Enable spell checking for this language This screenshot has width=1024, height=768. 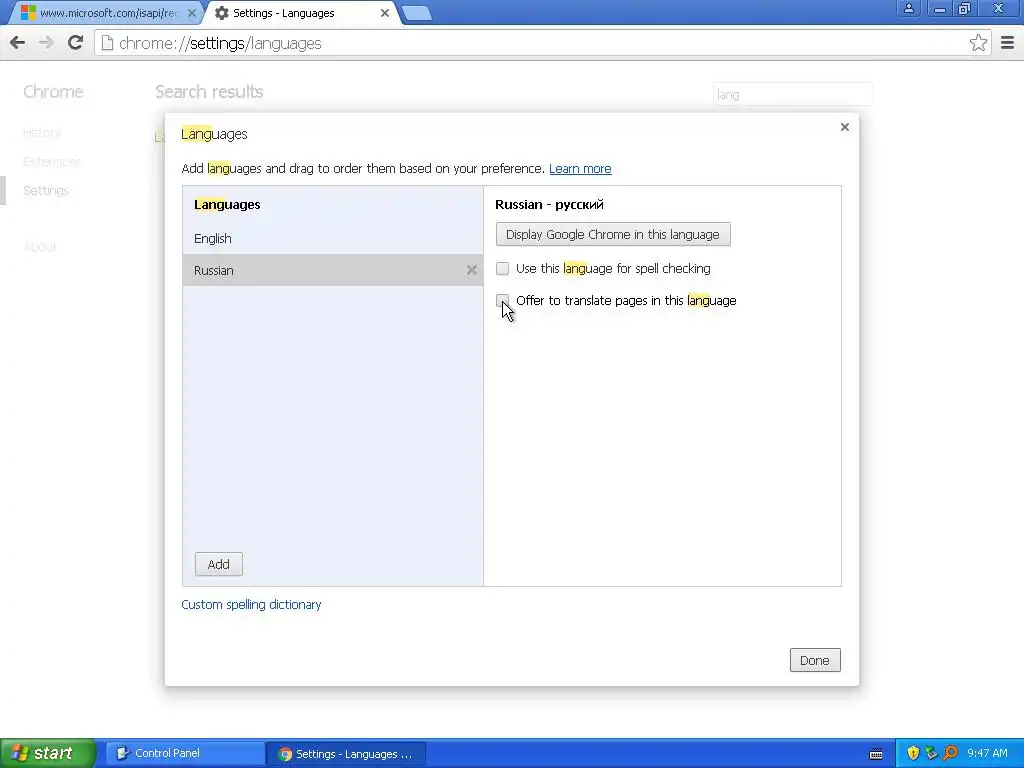coord(502,268)
